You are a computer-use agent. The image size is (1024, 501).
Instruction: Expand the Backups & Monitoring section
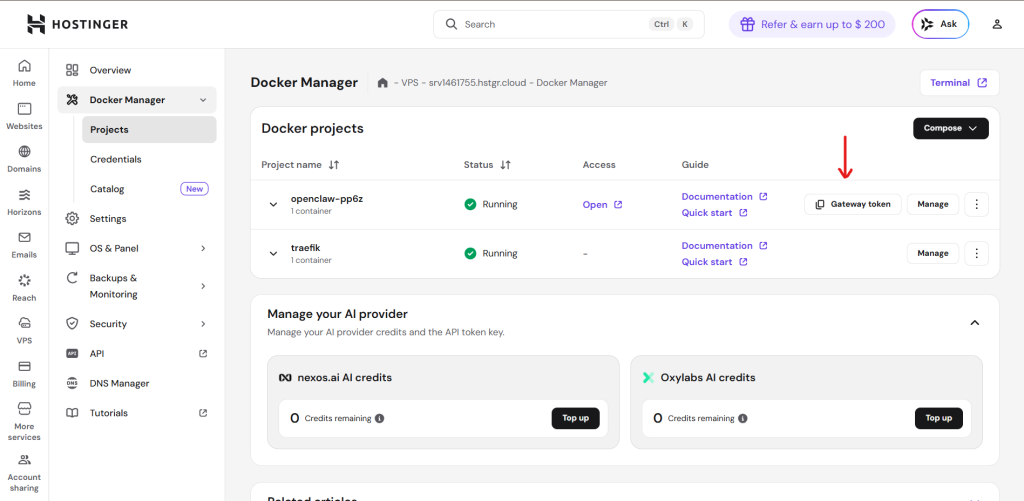[x=203, y=286]
